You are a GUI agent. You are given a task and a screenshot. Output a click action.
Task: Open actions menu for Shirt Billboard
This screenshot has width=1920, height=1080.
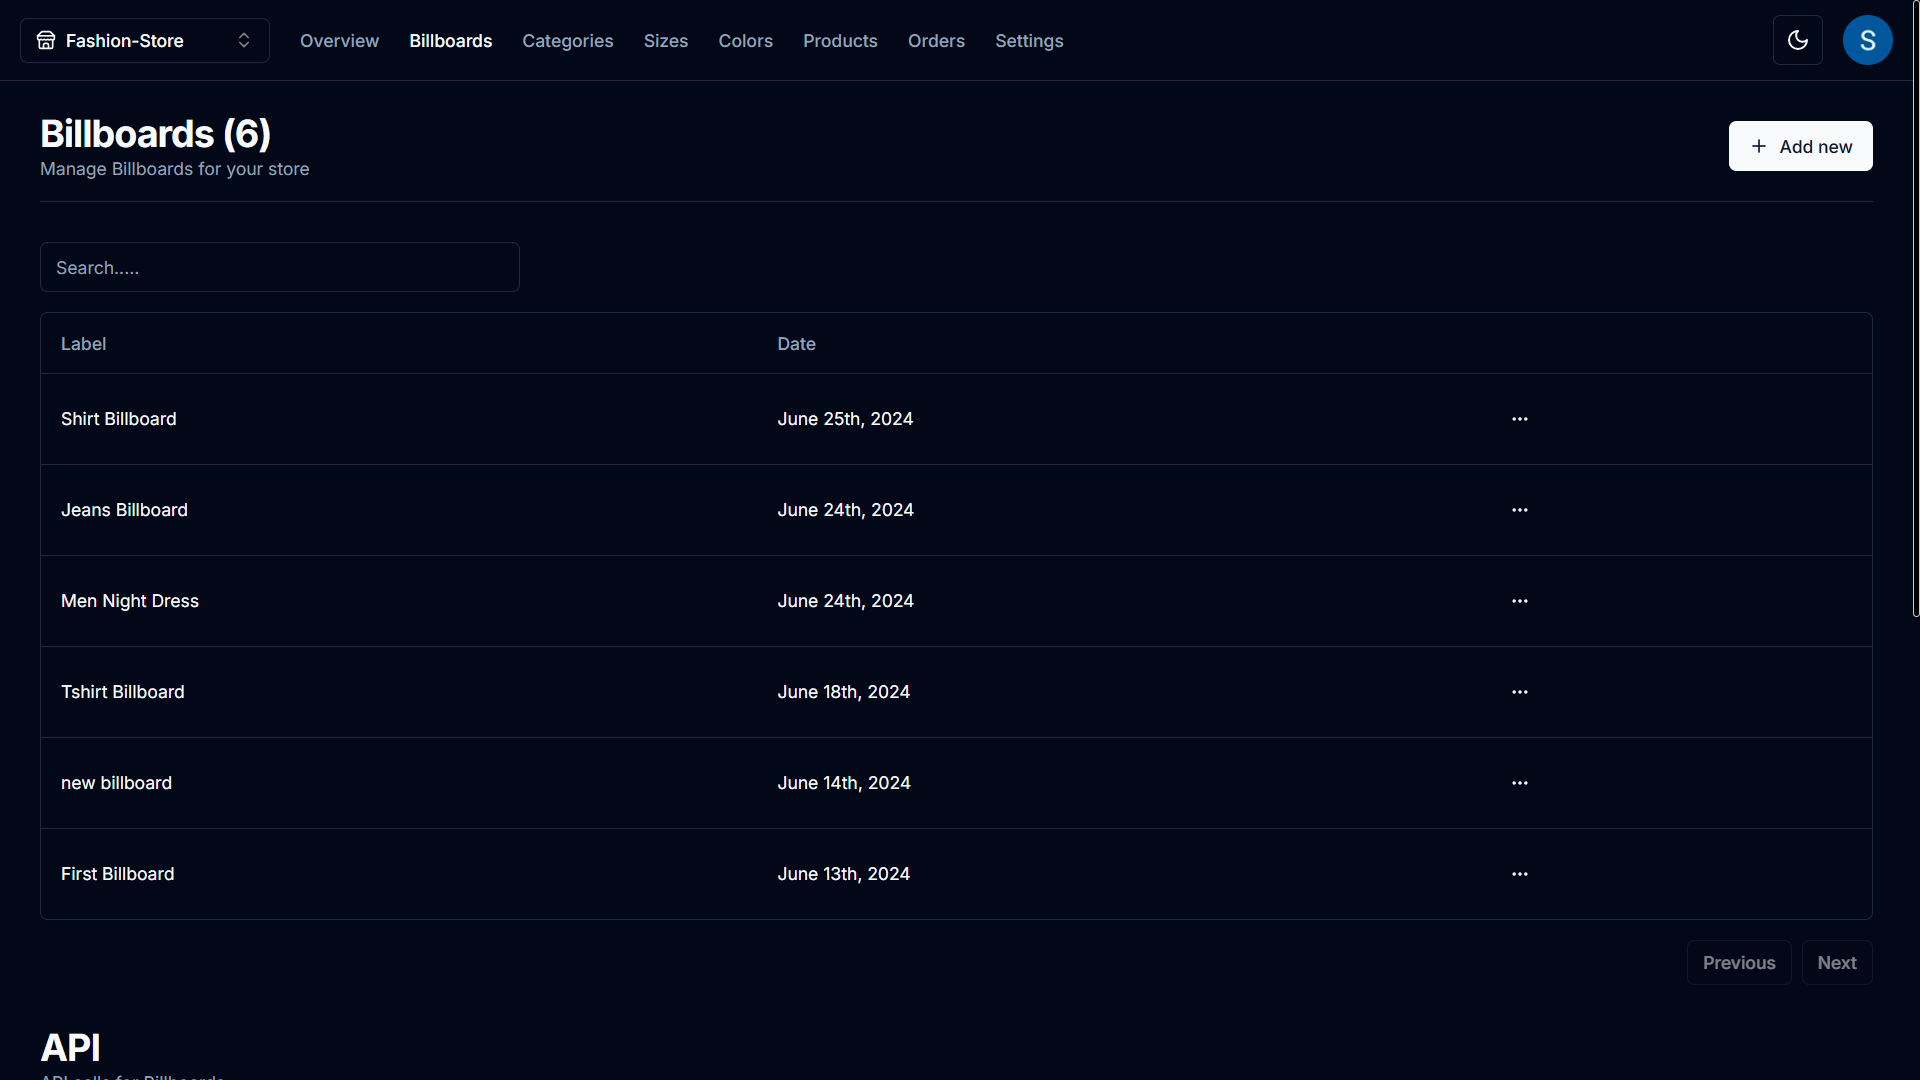click(x=1519, y=419)
